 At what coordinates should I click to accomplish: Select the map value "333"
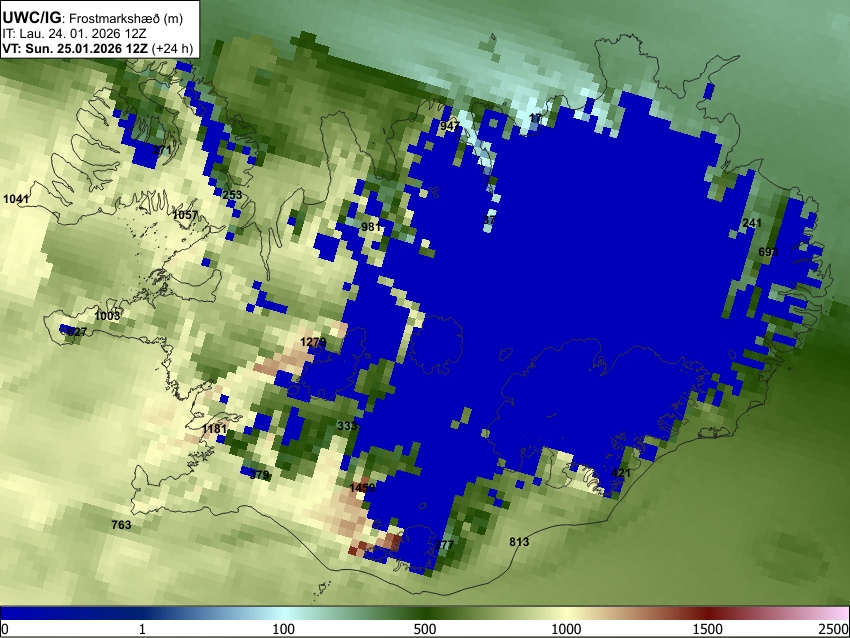point(347,426)
